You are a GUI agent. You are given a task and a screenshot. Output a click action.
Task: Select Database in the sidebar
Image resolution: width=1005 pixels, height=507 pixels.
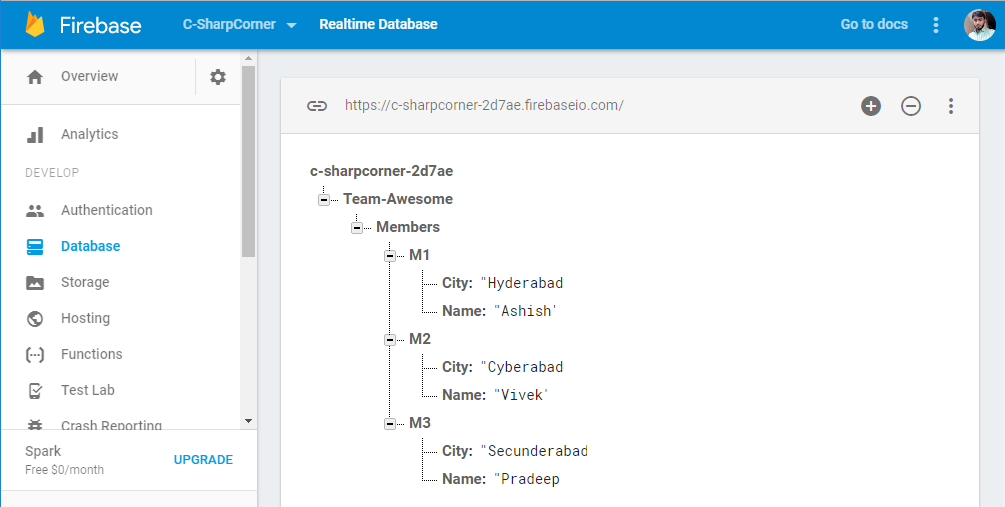(x=90, y=246)
